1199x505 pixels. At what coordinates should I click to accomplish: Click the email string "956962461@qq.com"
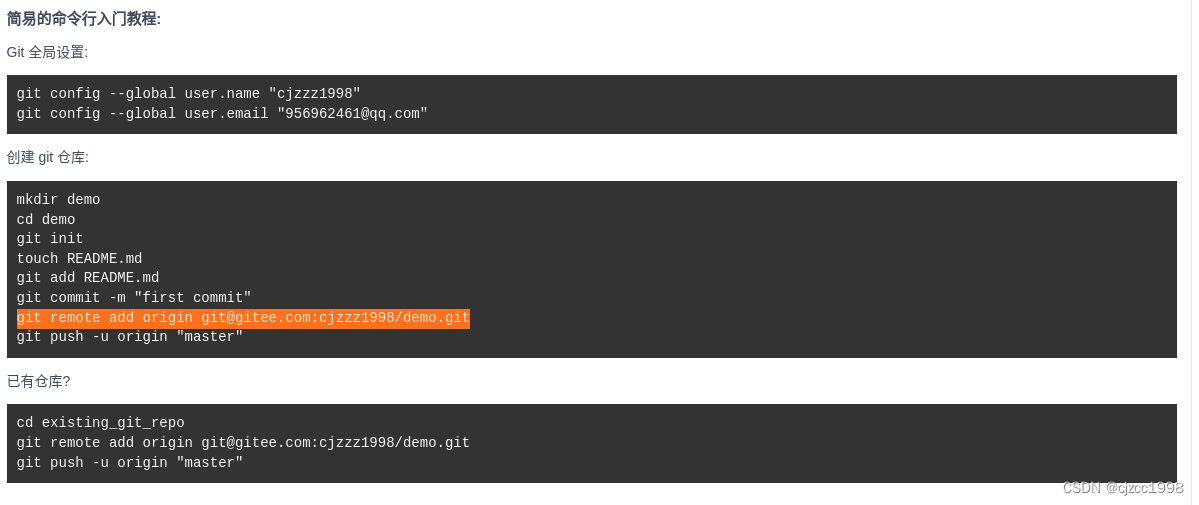[x=353, y=114]
